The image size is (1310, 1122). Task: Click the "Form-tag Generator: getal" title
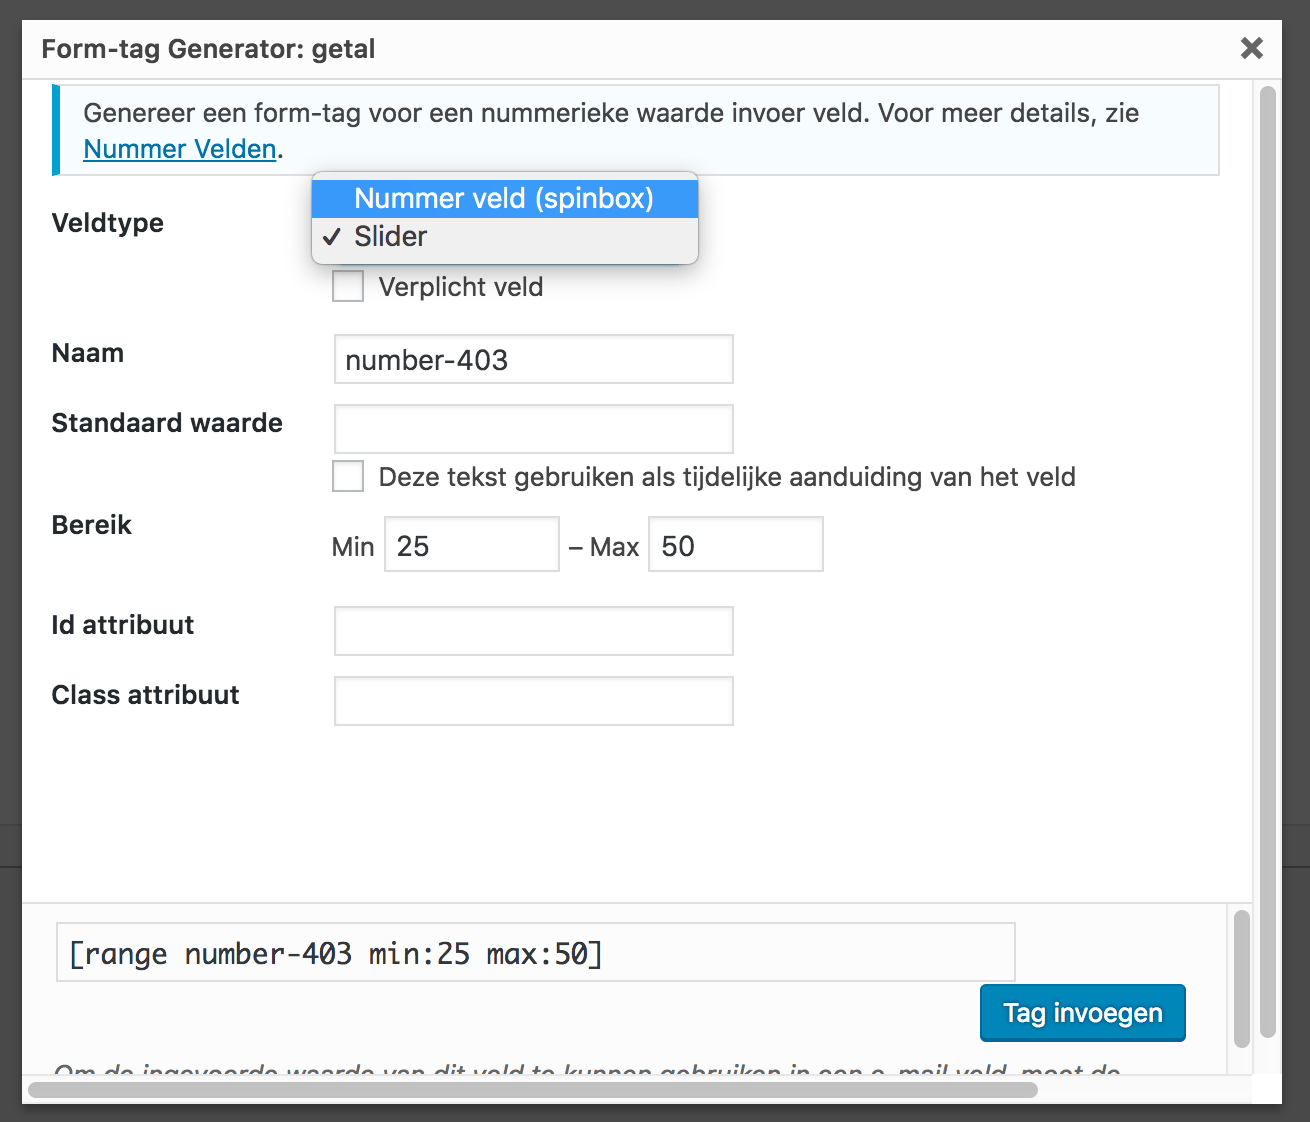pyautogui.click(x=208, y=49)
